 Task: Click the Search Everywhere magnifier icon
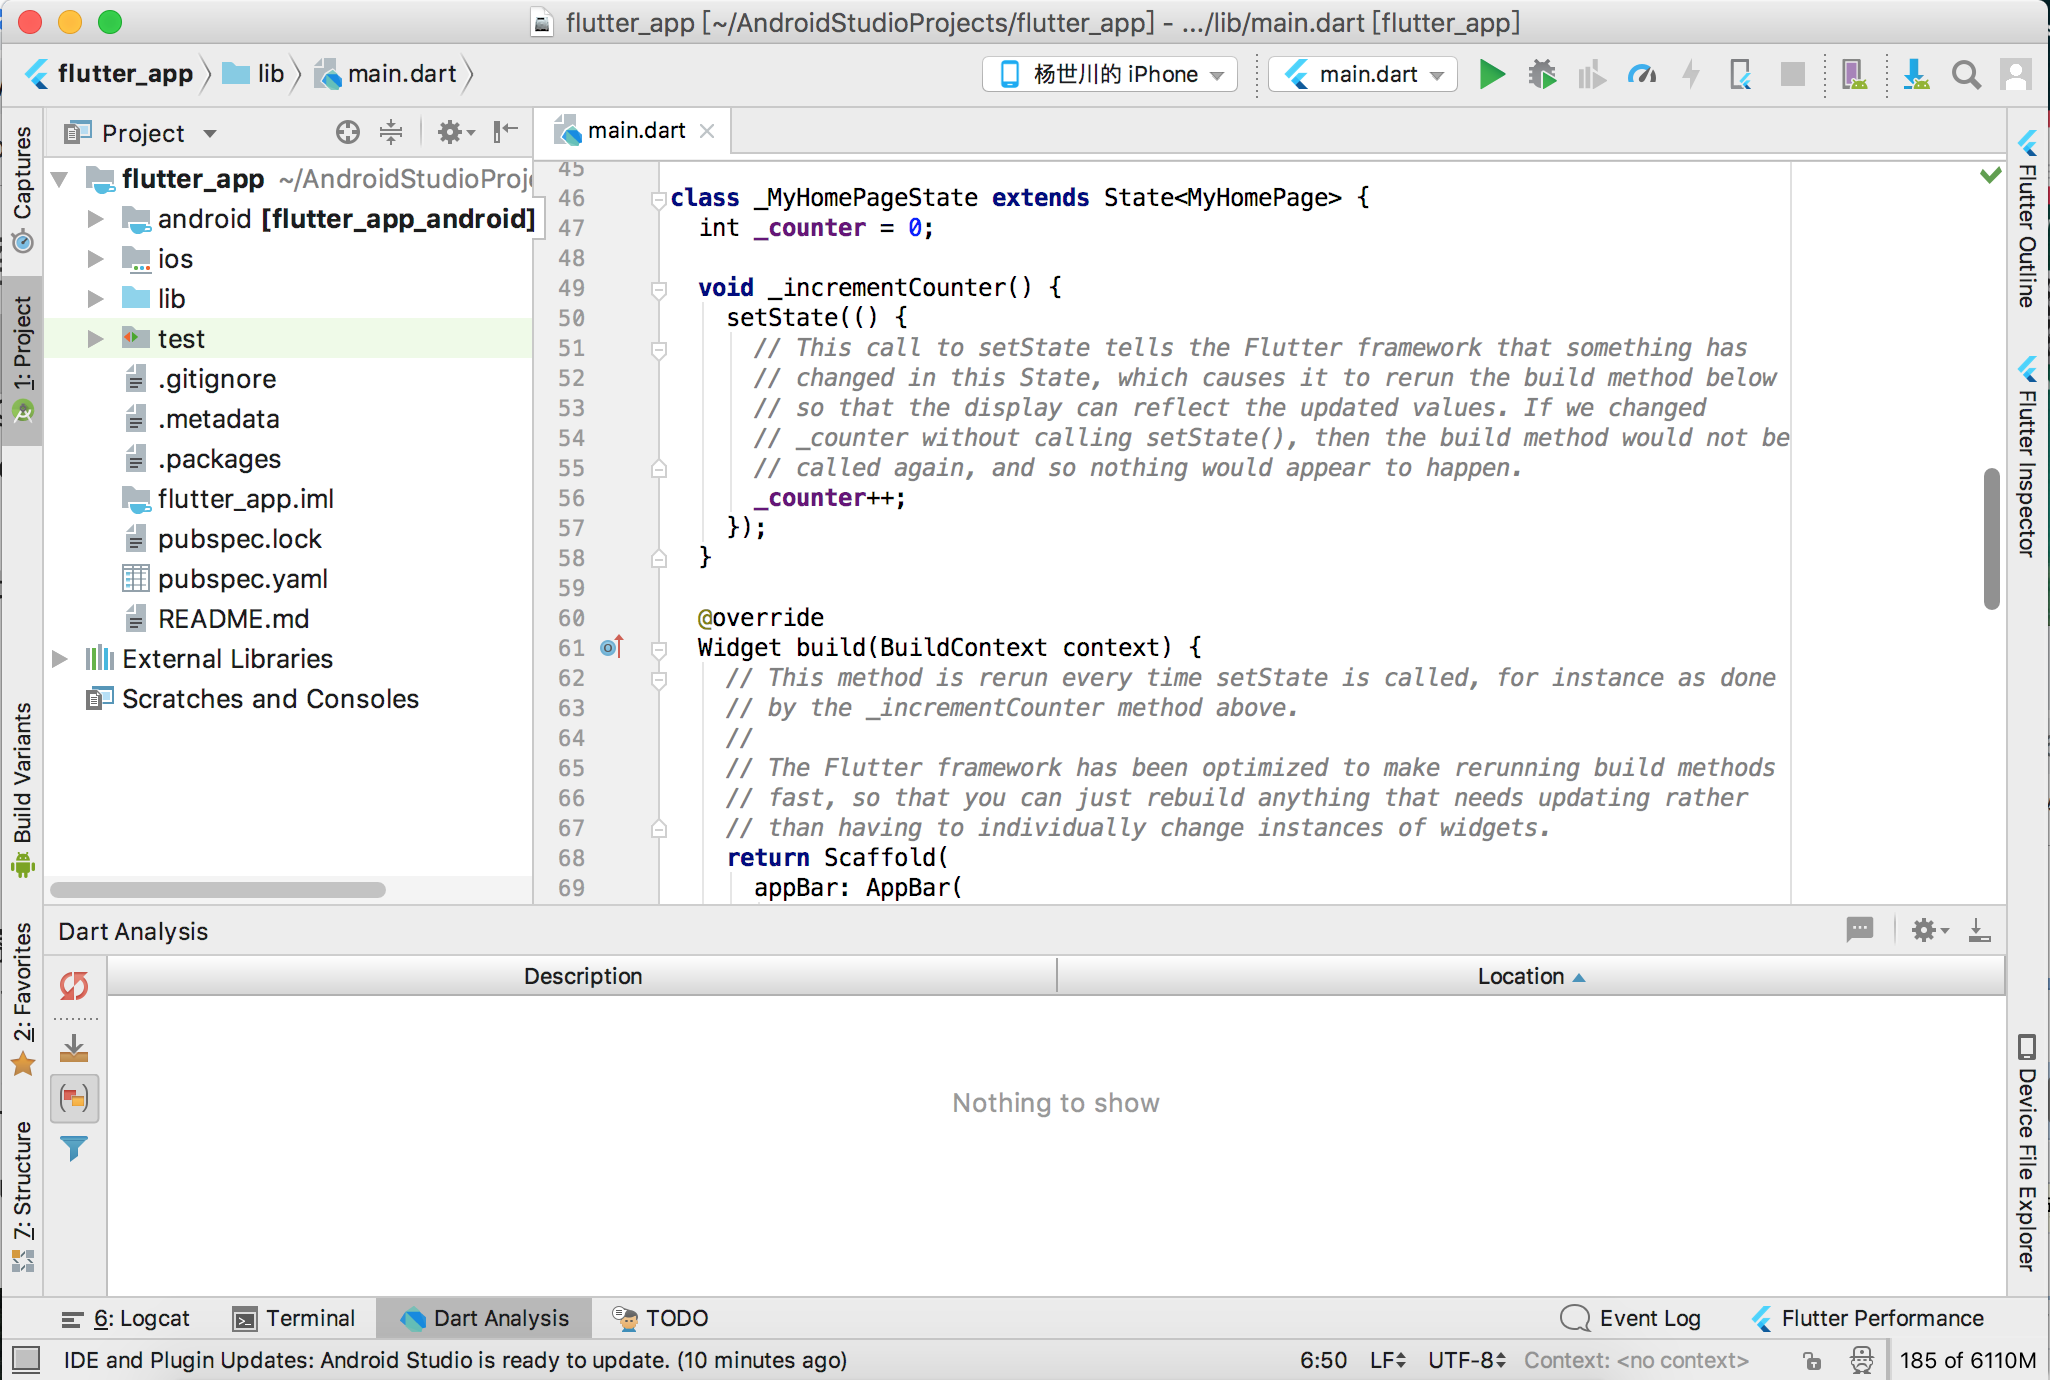pos(1966,74)
